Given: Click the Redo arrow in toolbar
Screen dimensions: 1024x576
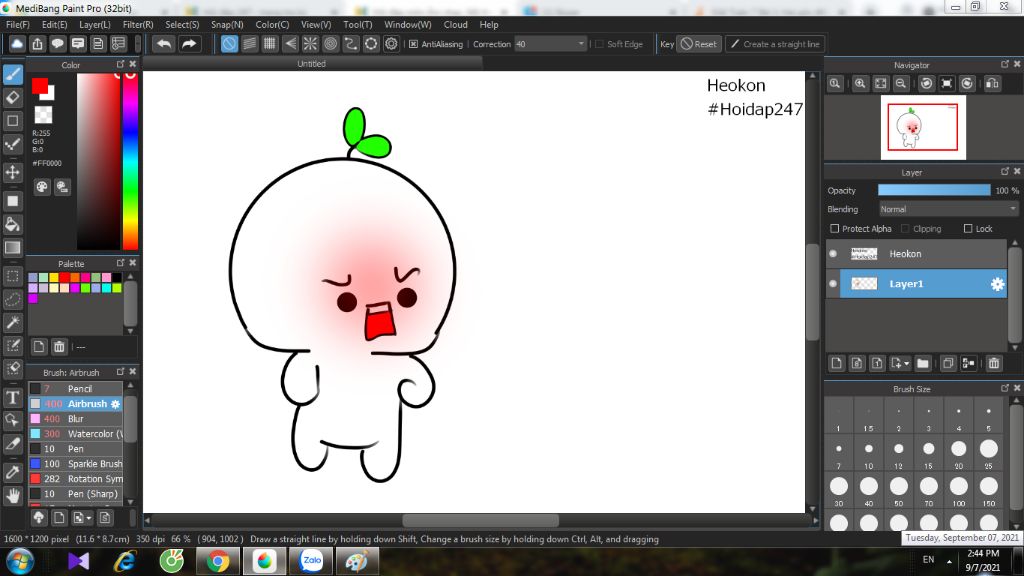Looking at the screenshot, I should tap(189, 44).
